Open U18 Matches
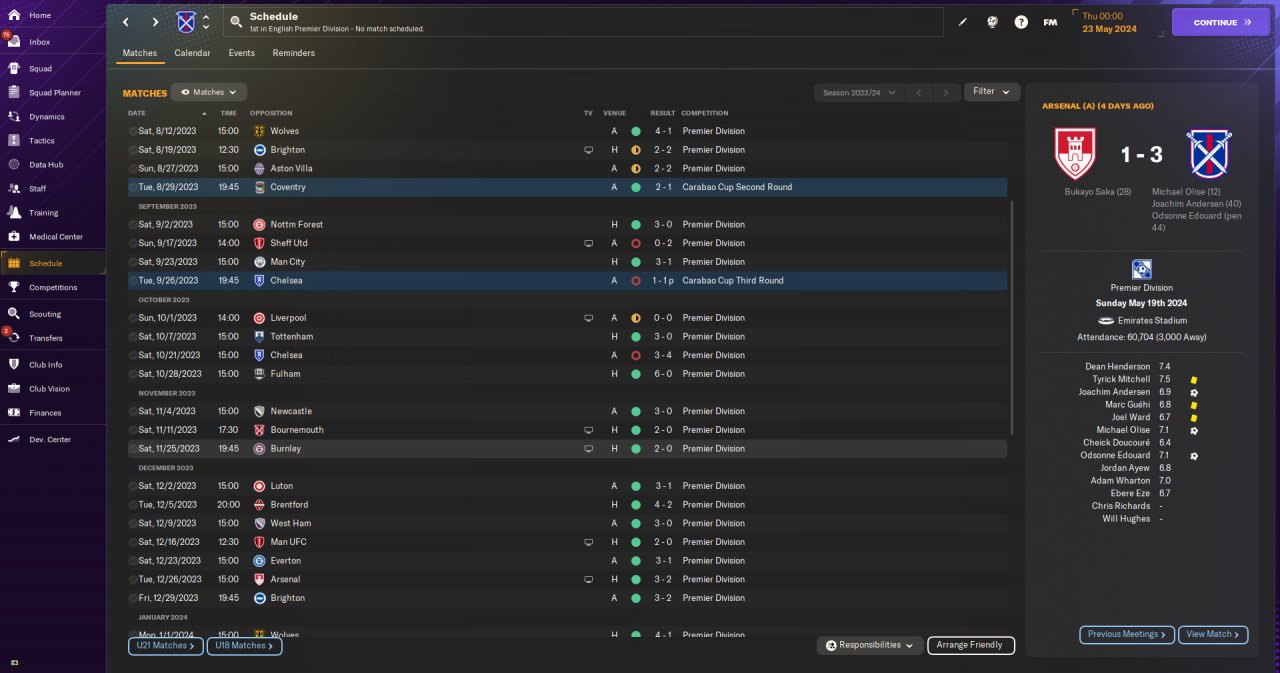1280x673 pixels. click(244, 646)
